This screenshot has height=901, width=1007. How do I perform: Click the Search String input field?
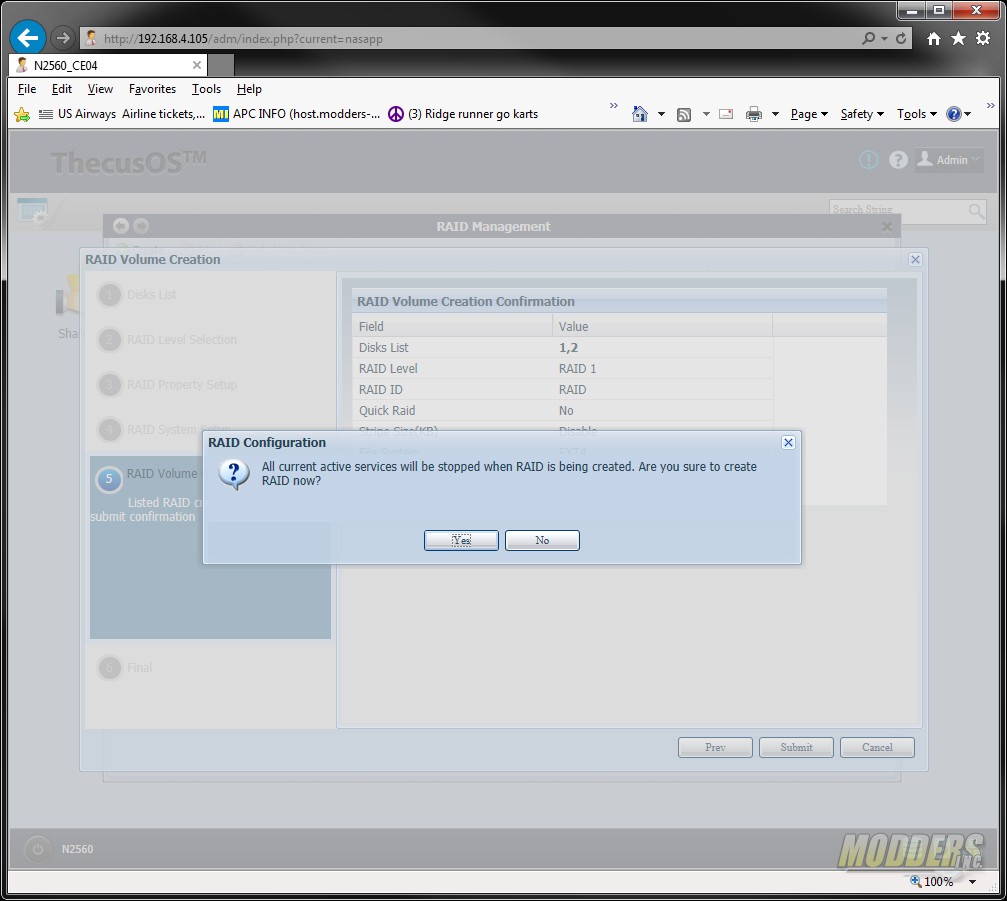(898, 210)
